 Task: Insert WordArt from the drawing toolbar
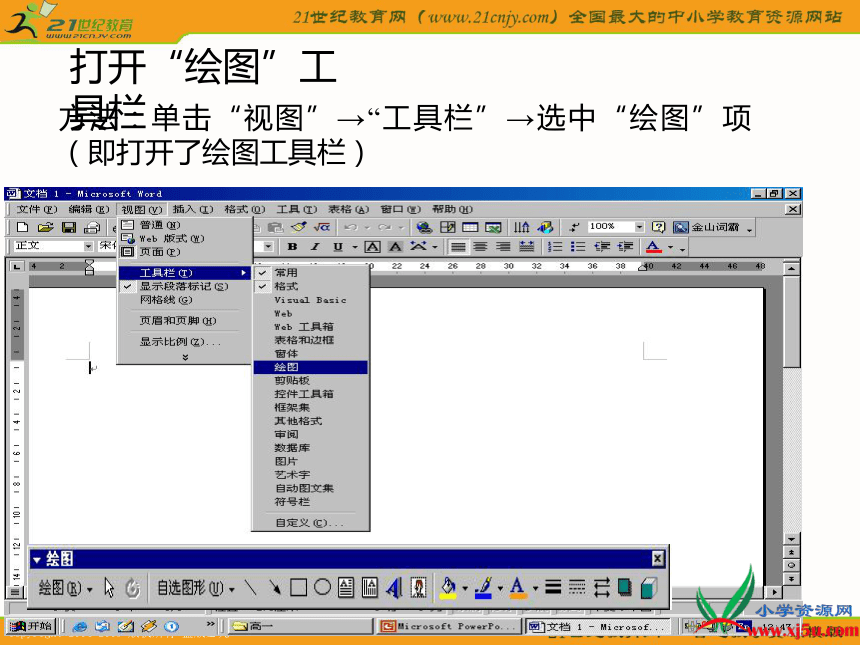click(x=394, y=588)
